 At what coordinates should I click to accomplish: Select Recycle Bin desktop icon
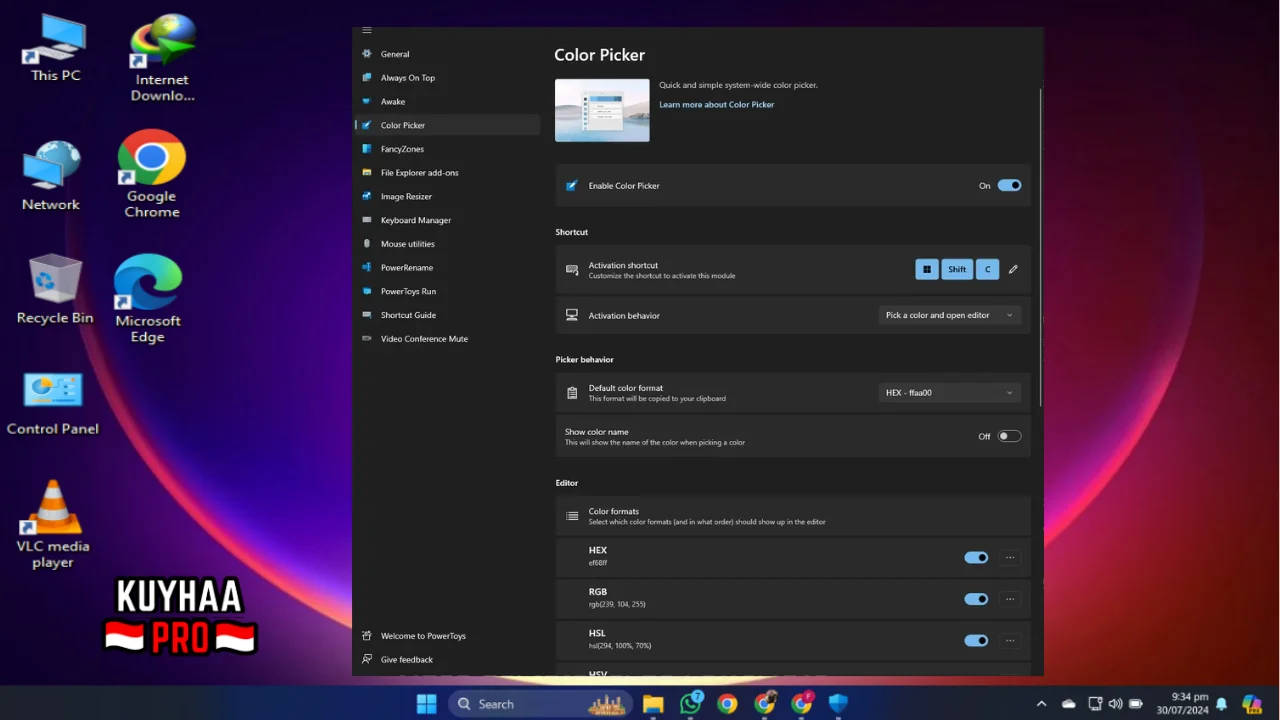pos(55,289)
